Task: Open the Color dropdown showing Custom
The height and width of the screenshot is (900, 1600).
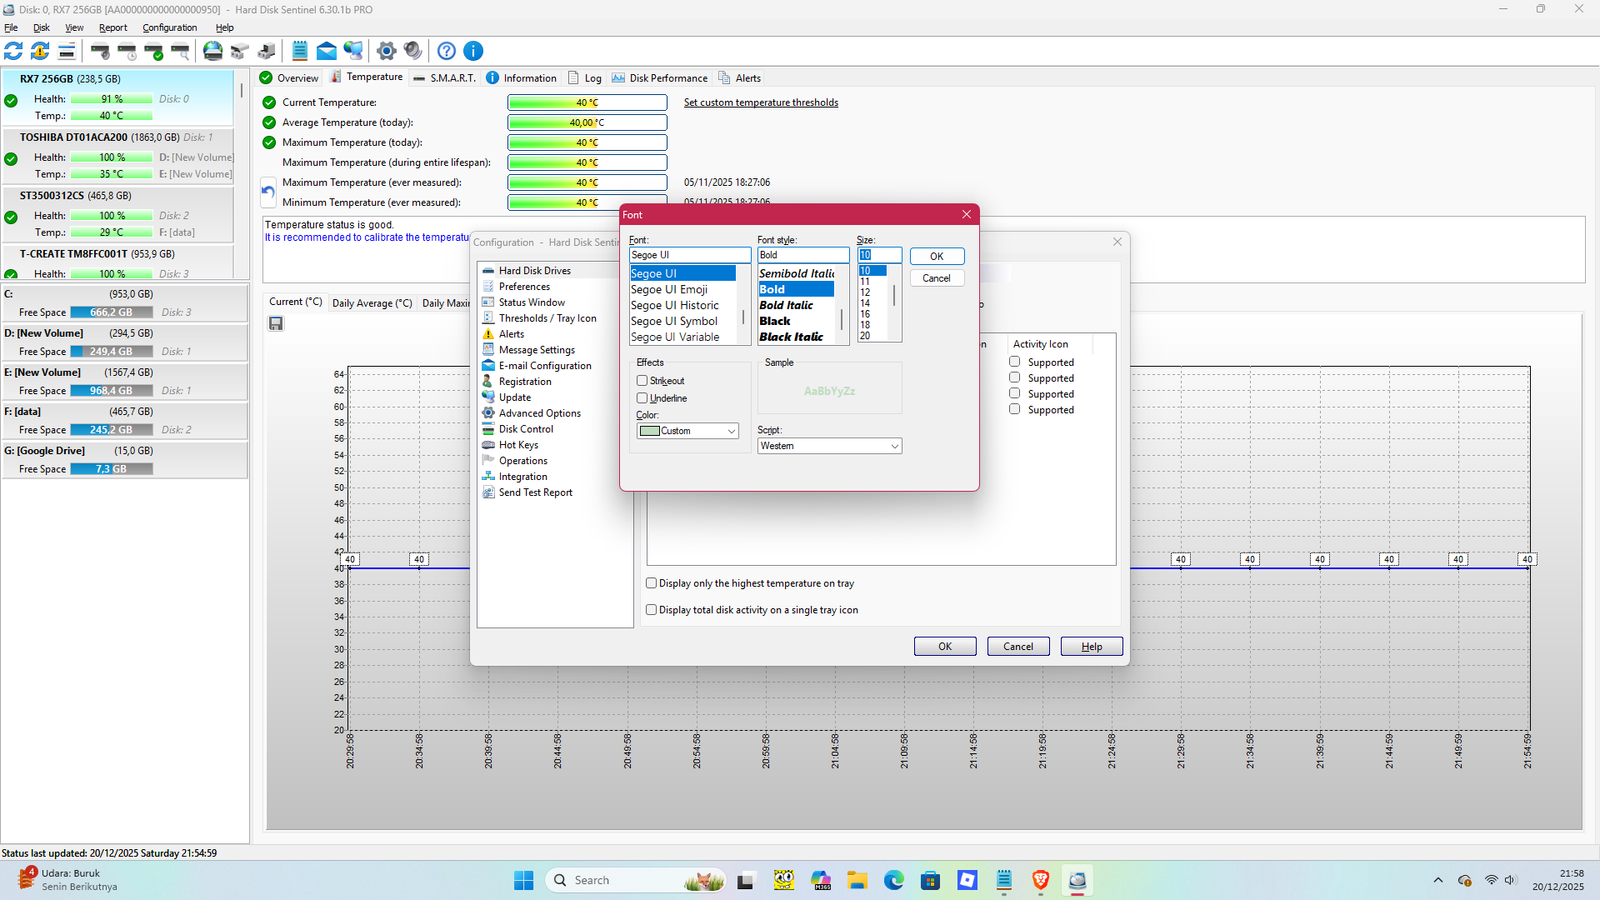Action: (688, 431)
